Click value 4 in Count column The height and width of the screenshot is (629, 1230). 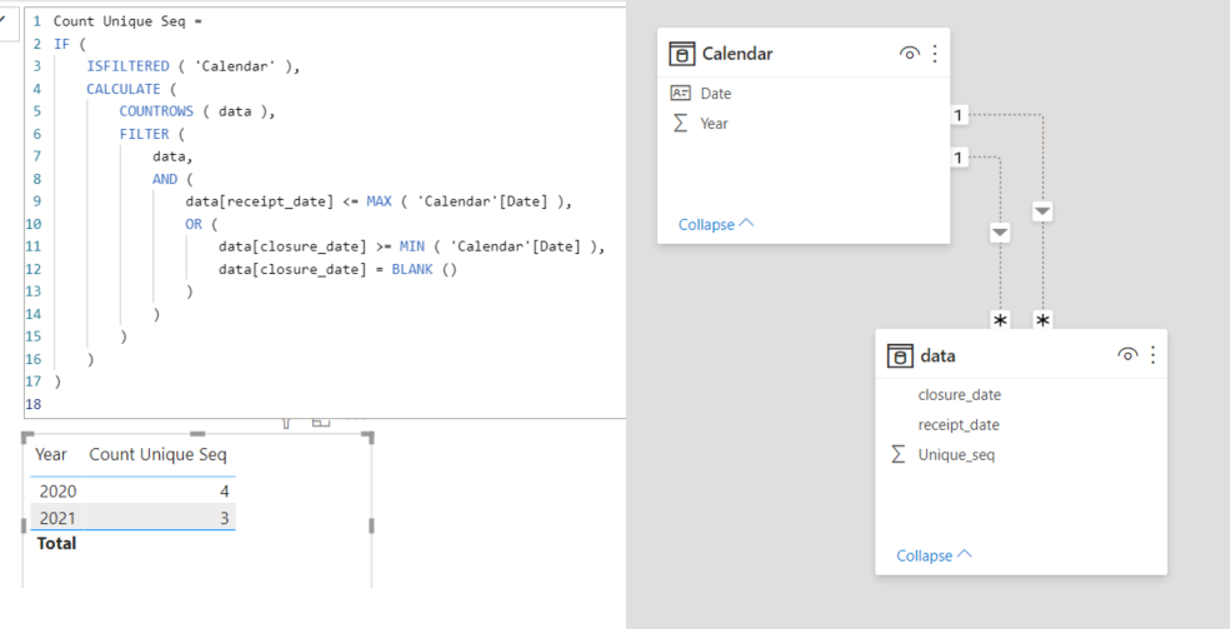tap(225, 491)
